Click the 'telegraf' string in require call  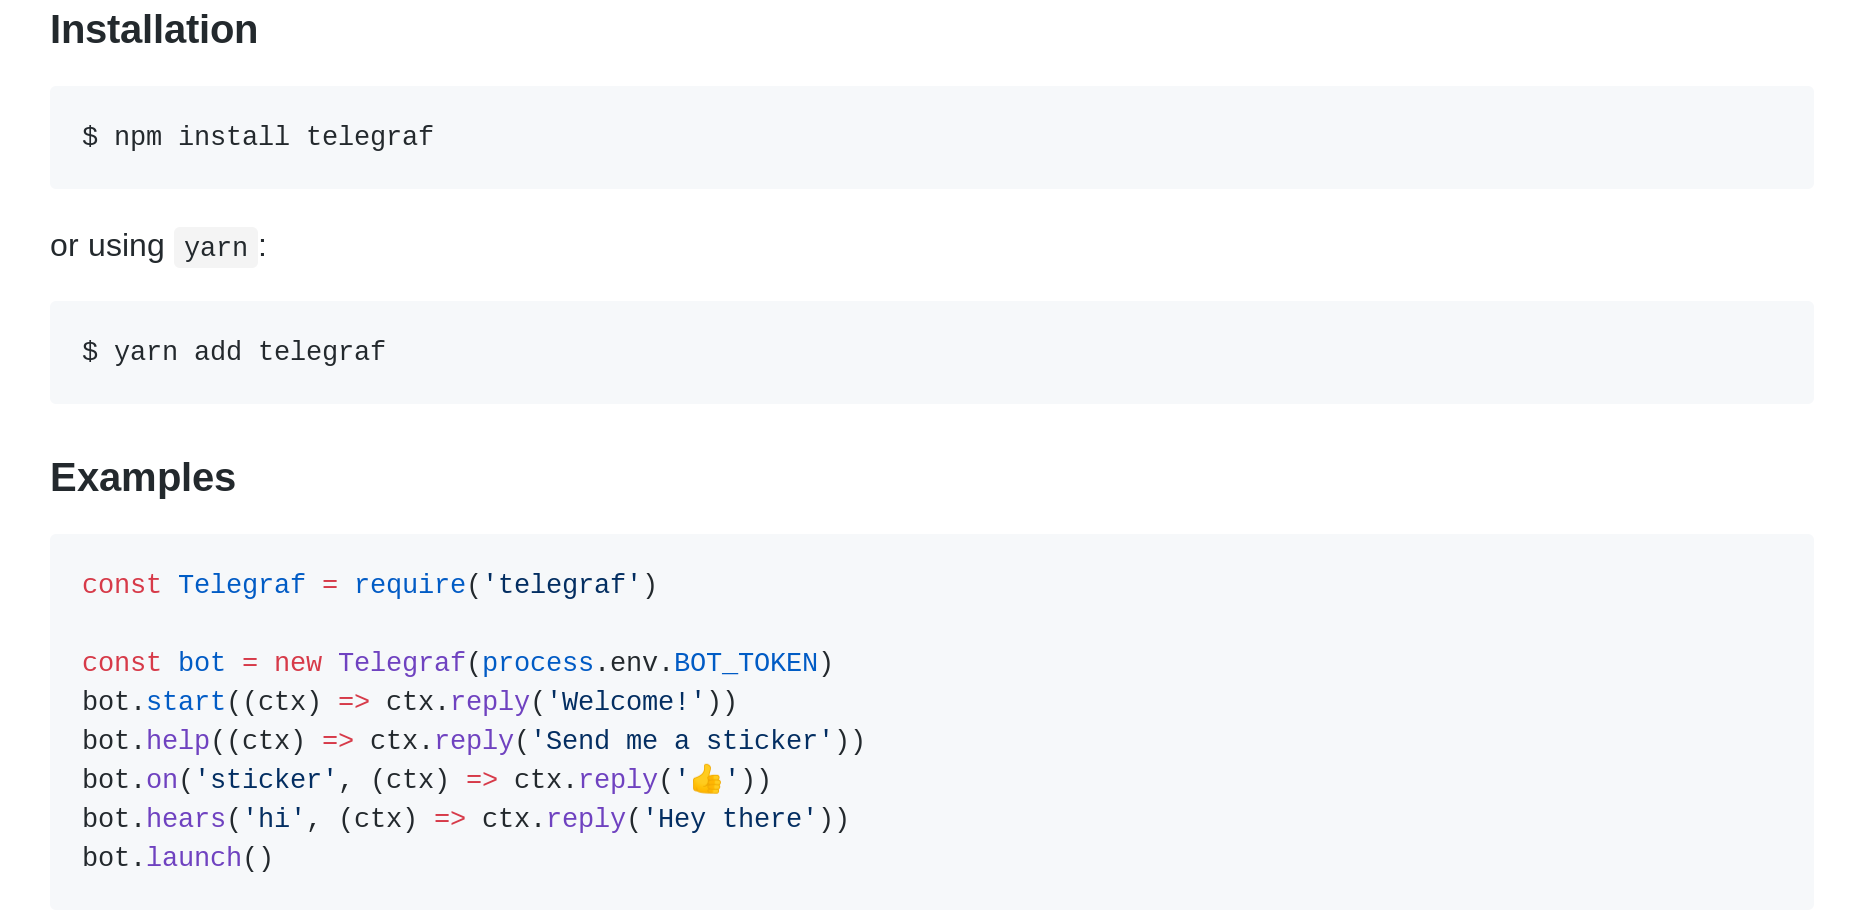point(562,585)
